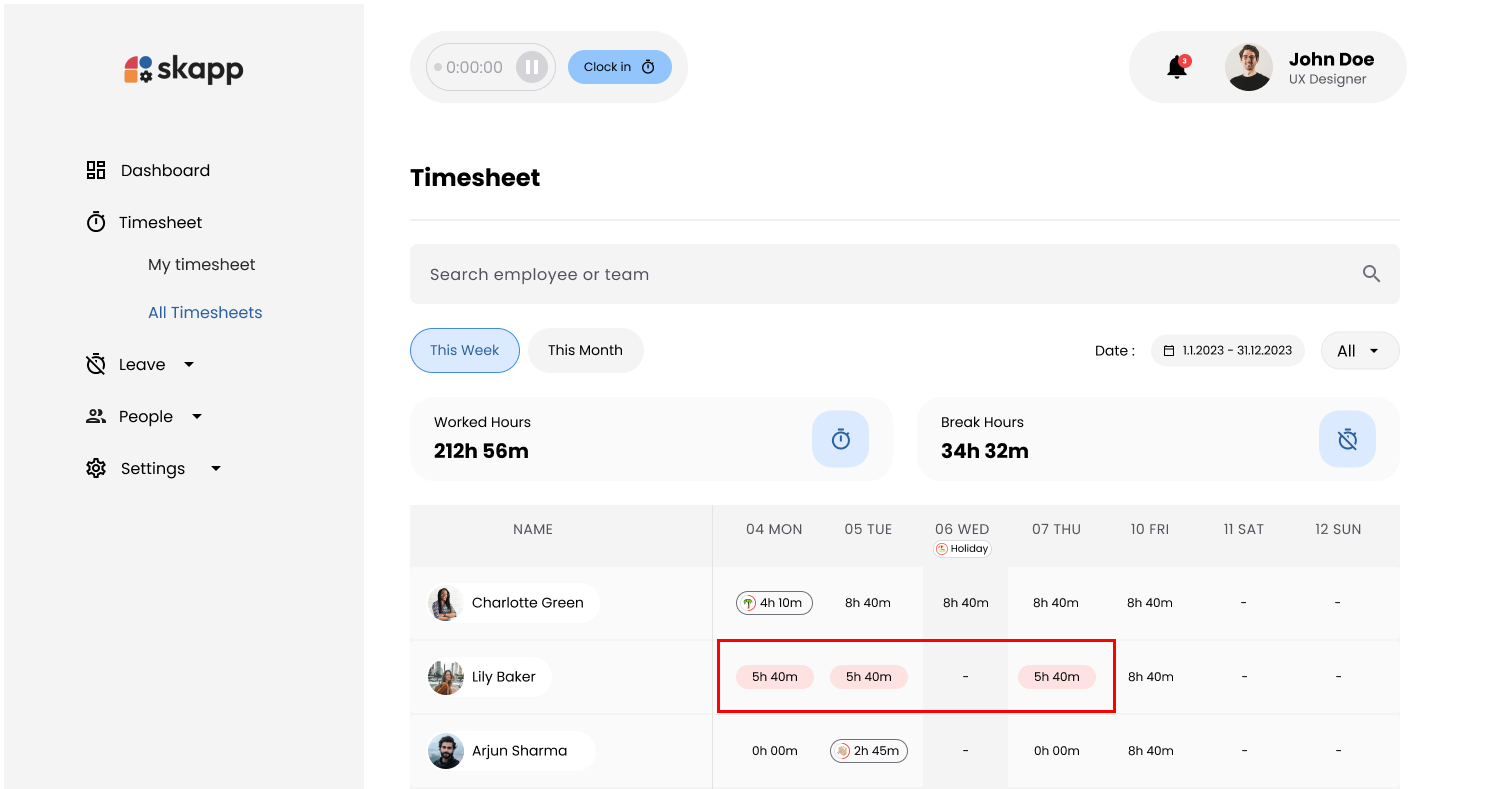1512x789 pixels.
Task: Select the Timesheet stopwatch icon in sidebar
Action: click(95, 222)
